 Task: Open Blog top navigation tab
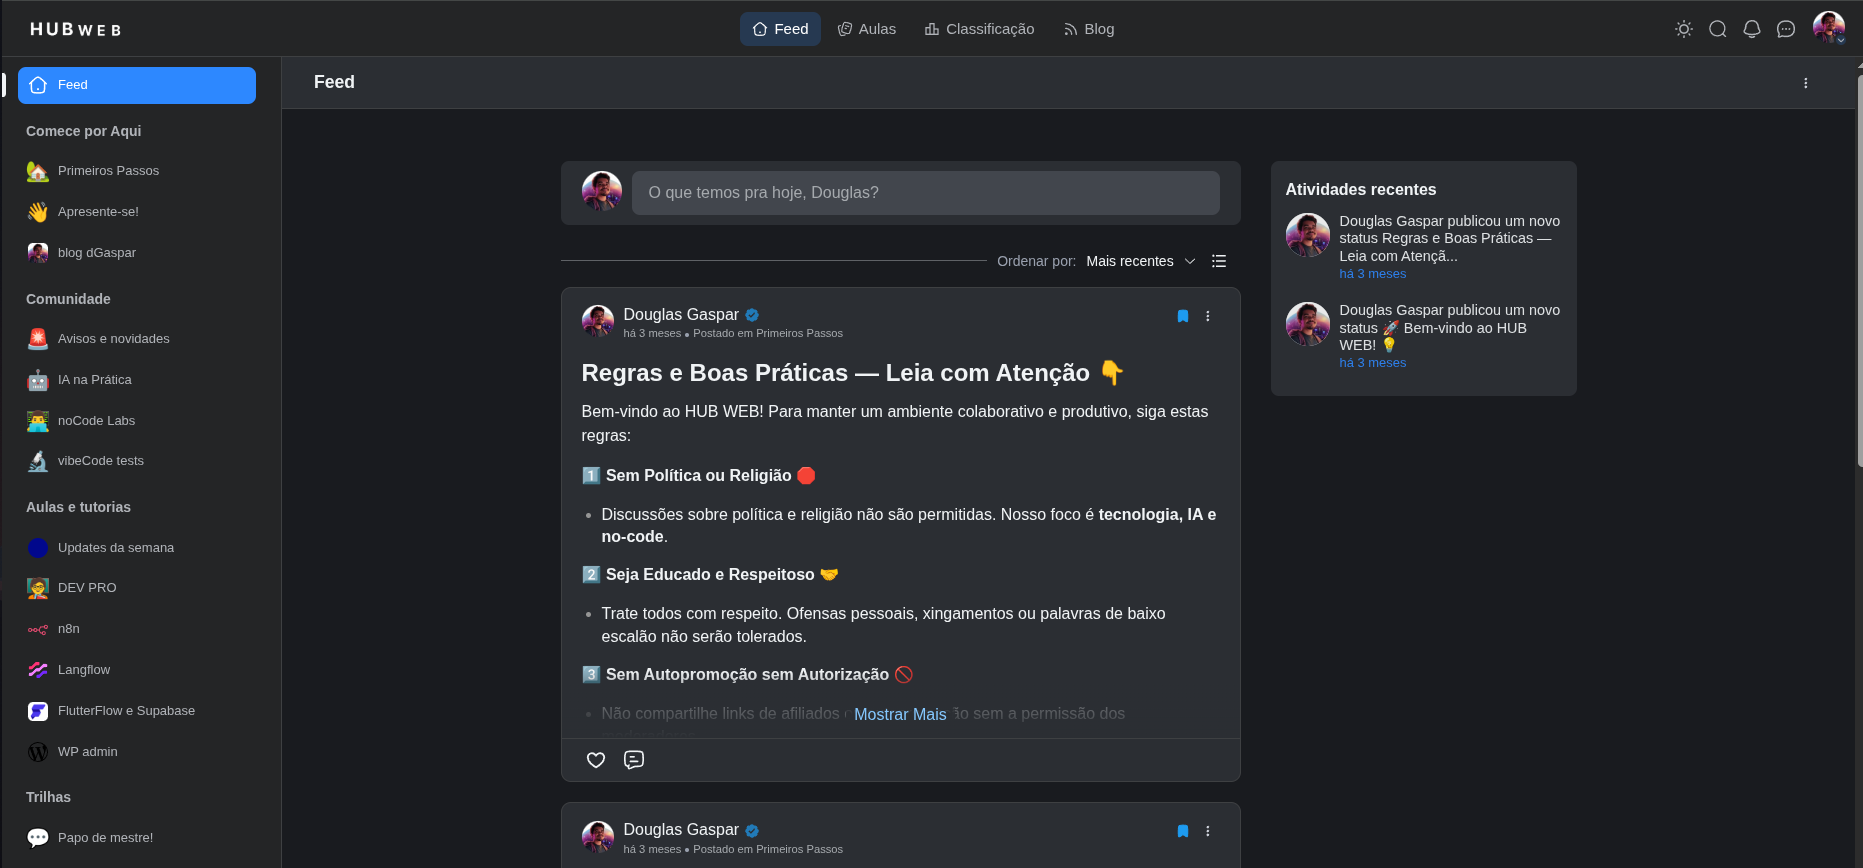pyautogui.click(x=1089, y=29)
